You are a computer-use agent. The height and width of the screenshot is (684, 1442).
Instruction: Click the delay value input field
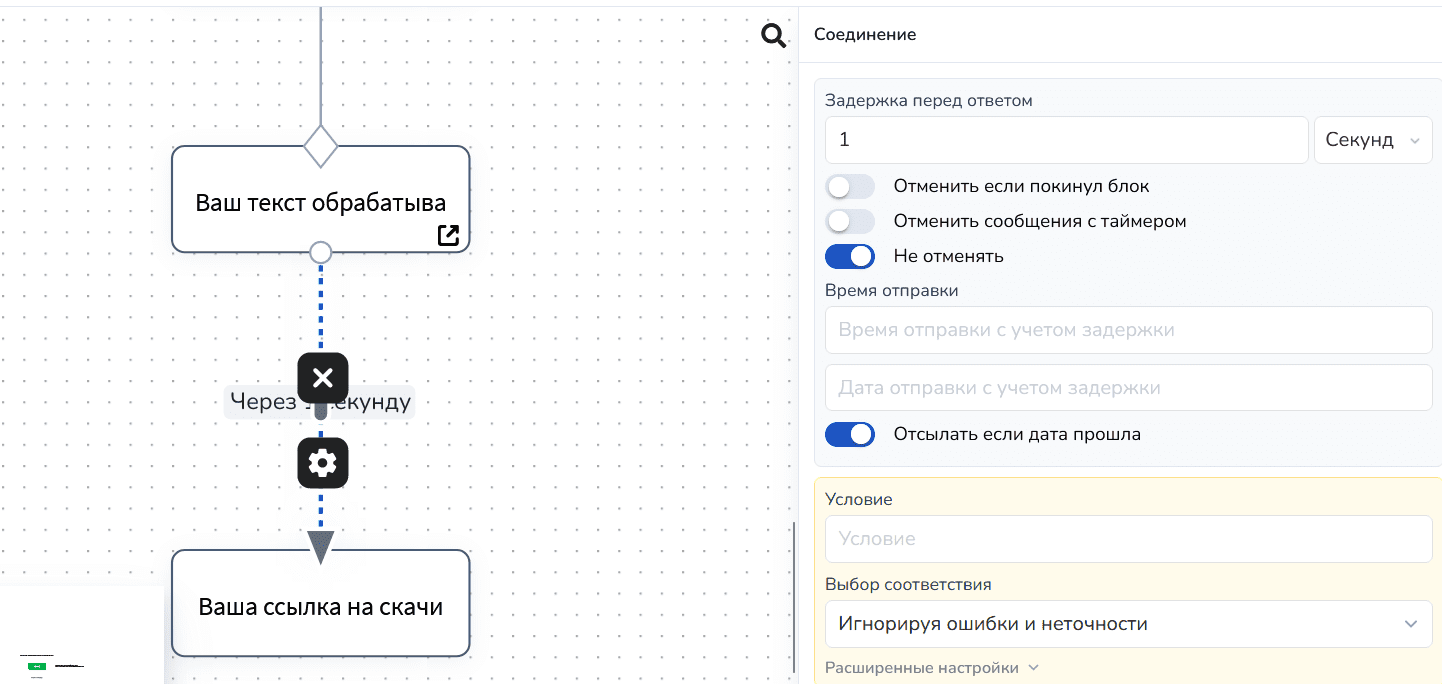1065,140
